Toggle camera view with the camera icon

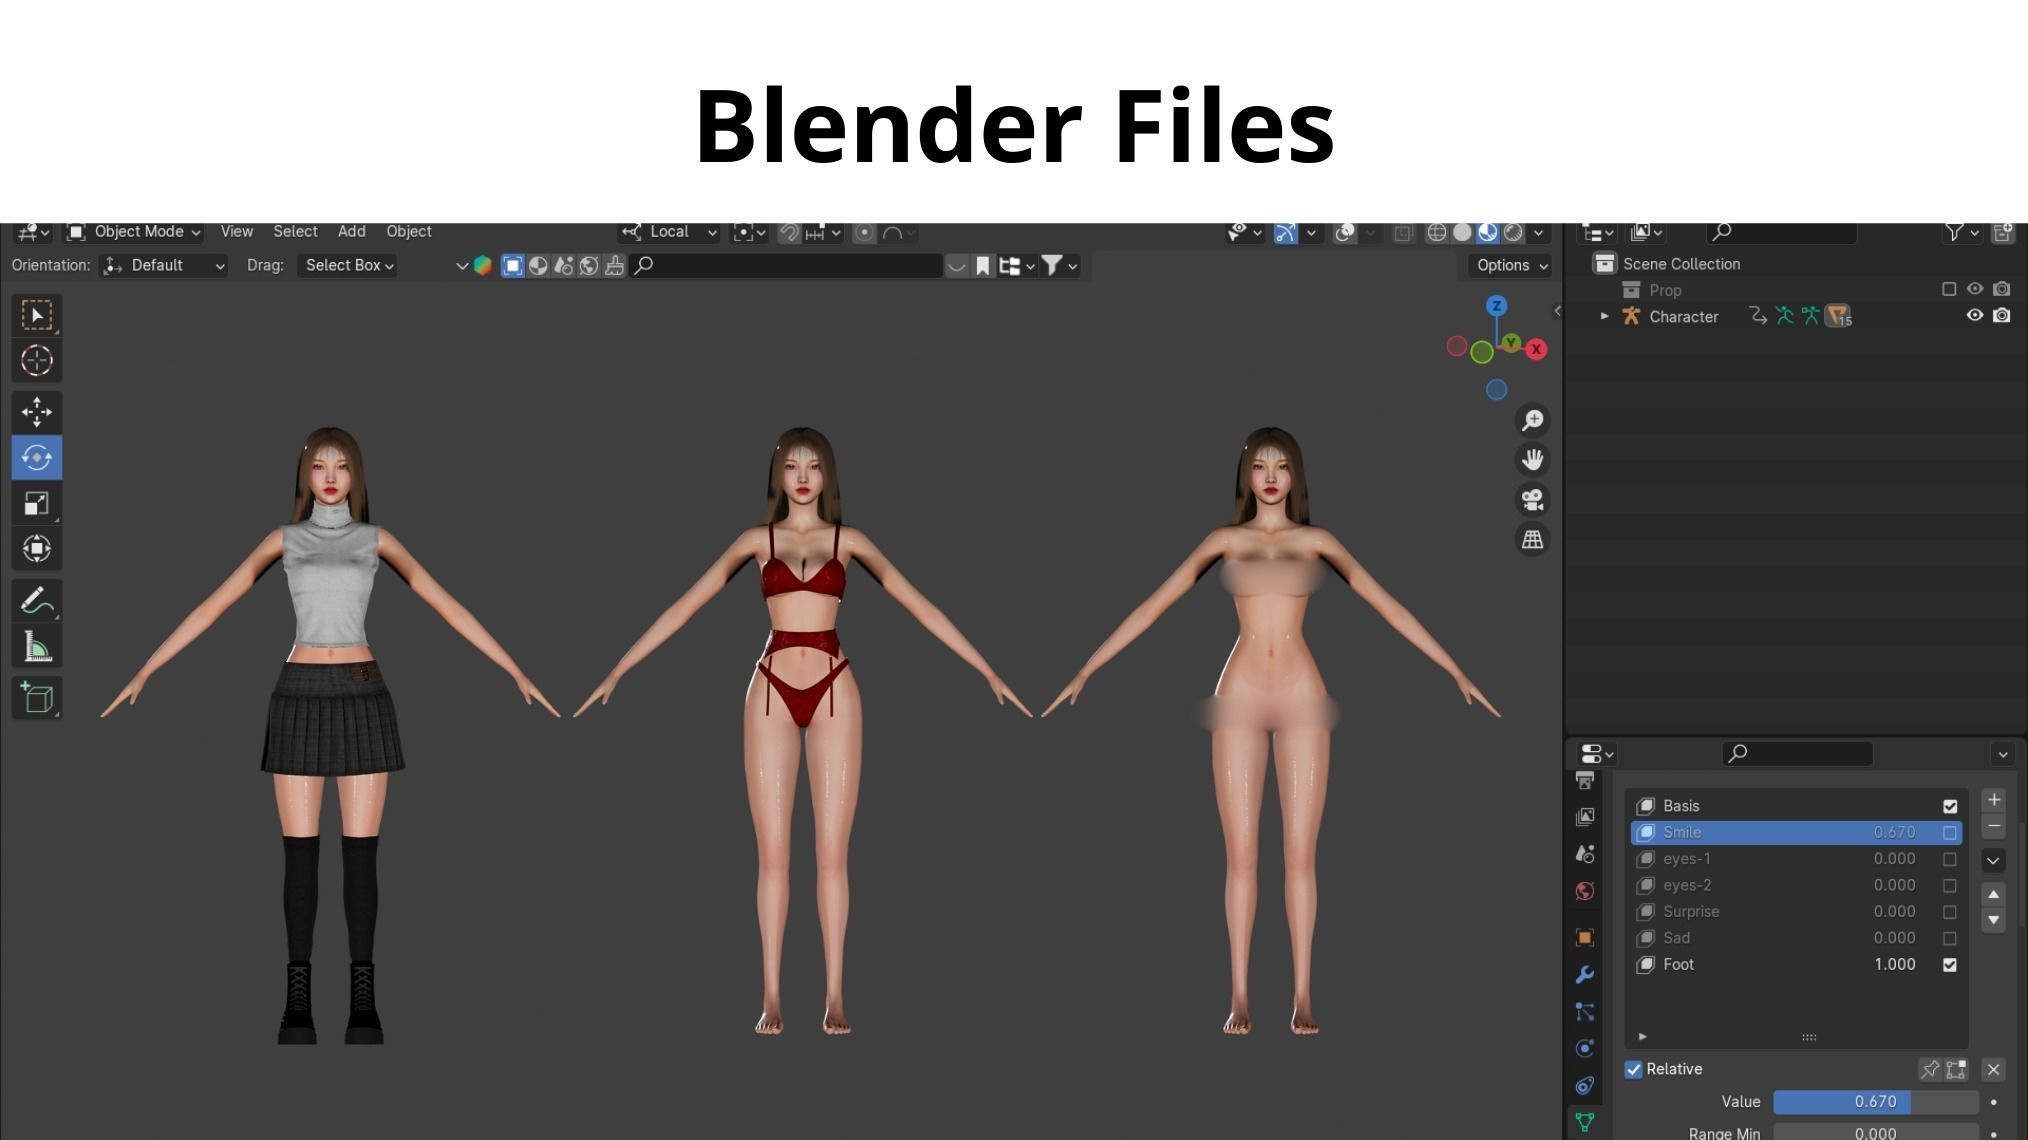pos(1532,500)
